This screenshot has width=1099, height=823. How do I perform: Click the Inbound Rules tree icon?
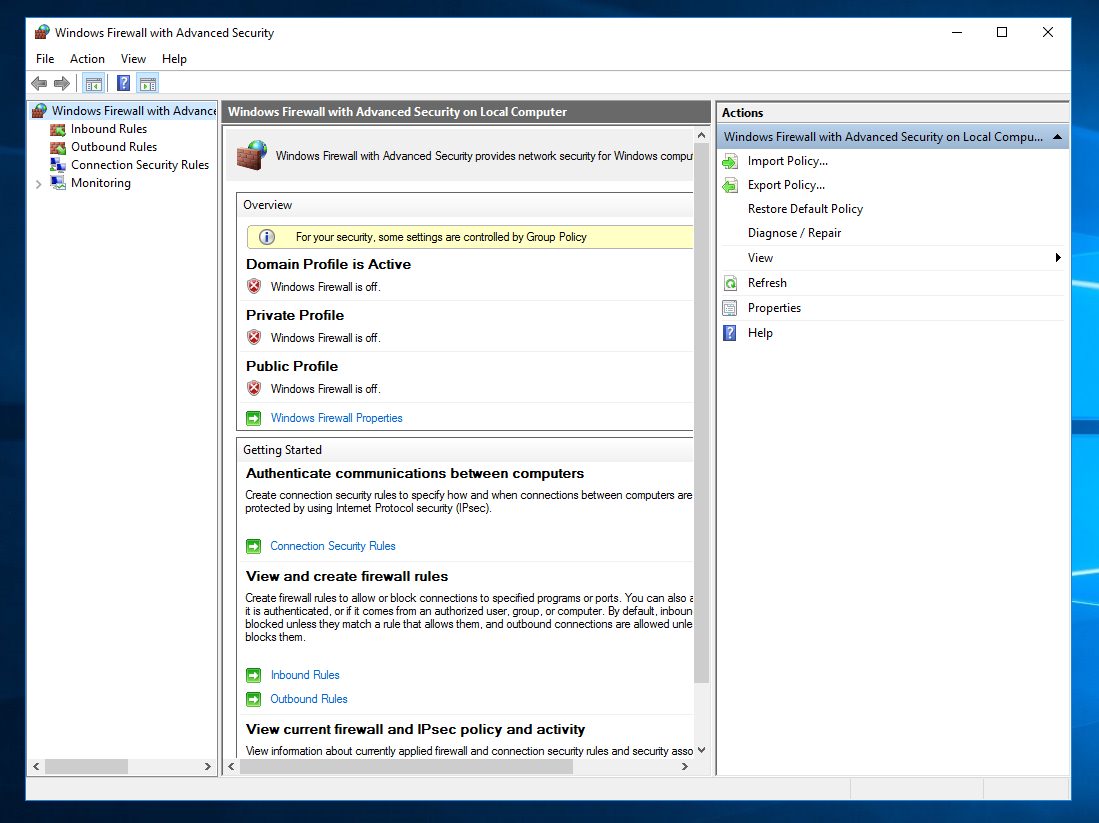58,129
